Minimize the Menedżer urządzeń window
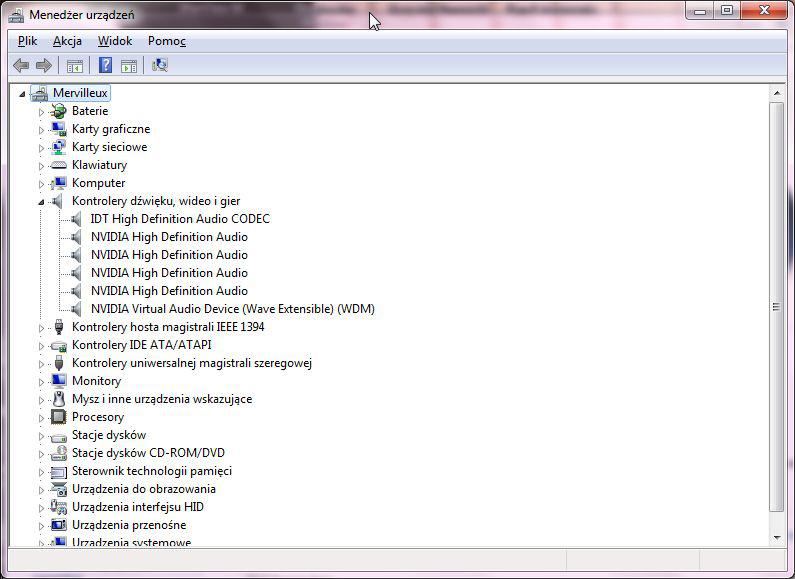795x579 pixels. 700,11
